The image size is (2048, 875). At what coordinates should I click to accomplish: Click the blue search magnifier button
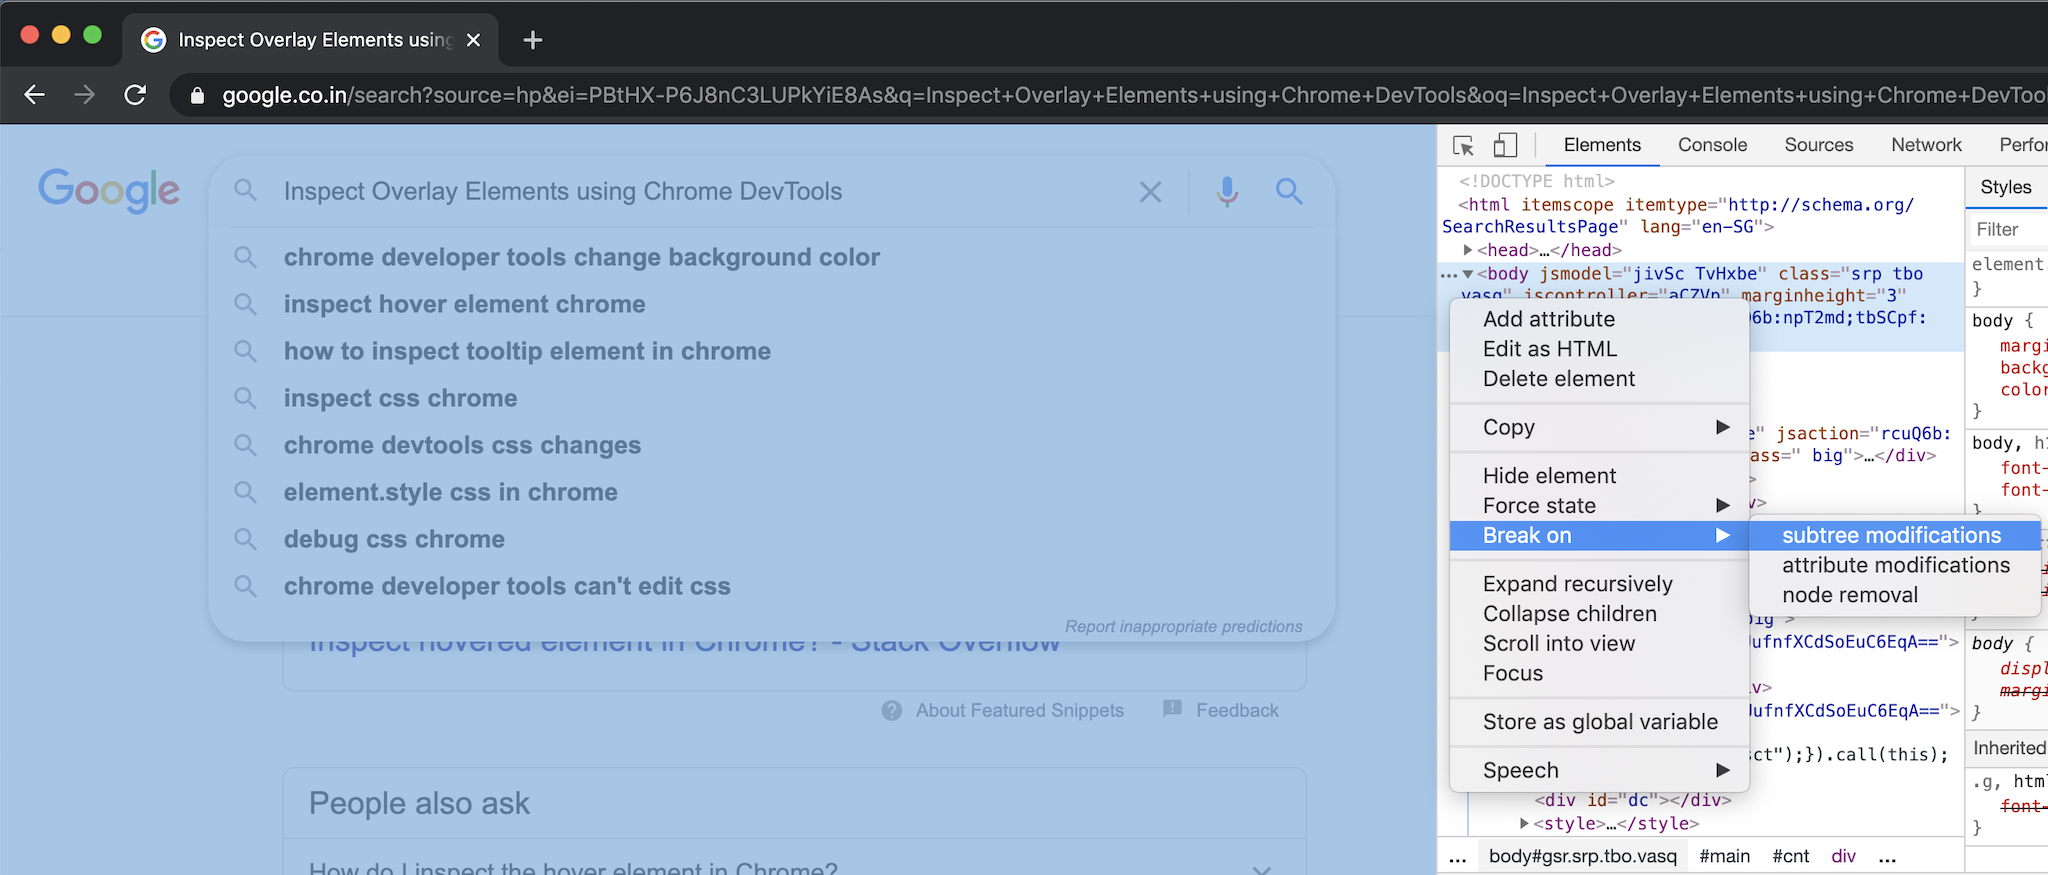point(1289,191)
